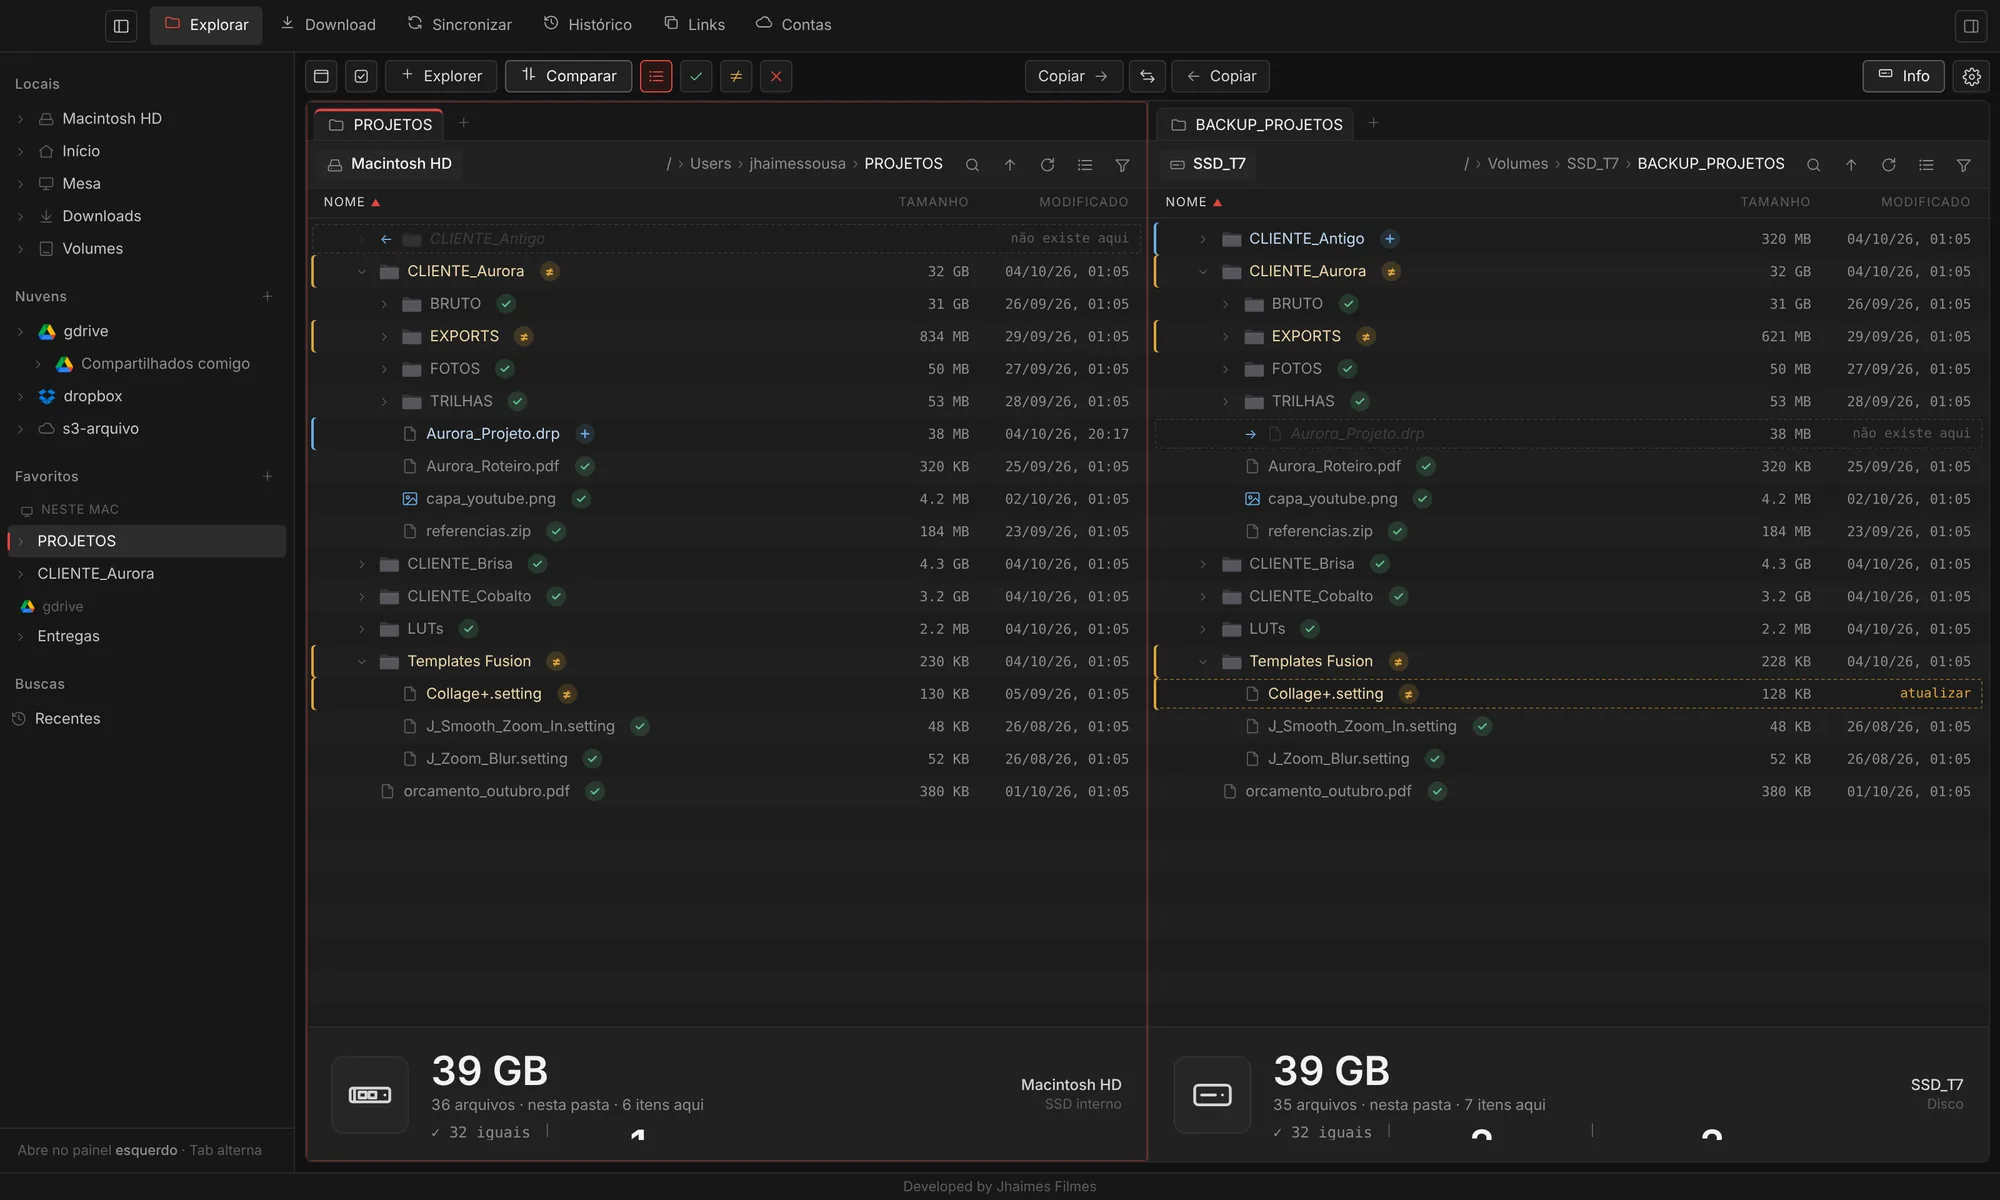Add a new tab next to BACKUP_PROJETOS
This screenshot has width=2000, height=1200.
point(1374,123)
